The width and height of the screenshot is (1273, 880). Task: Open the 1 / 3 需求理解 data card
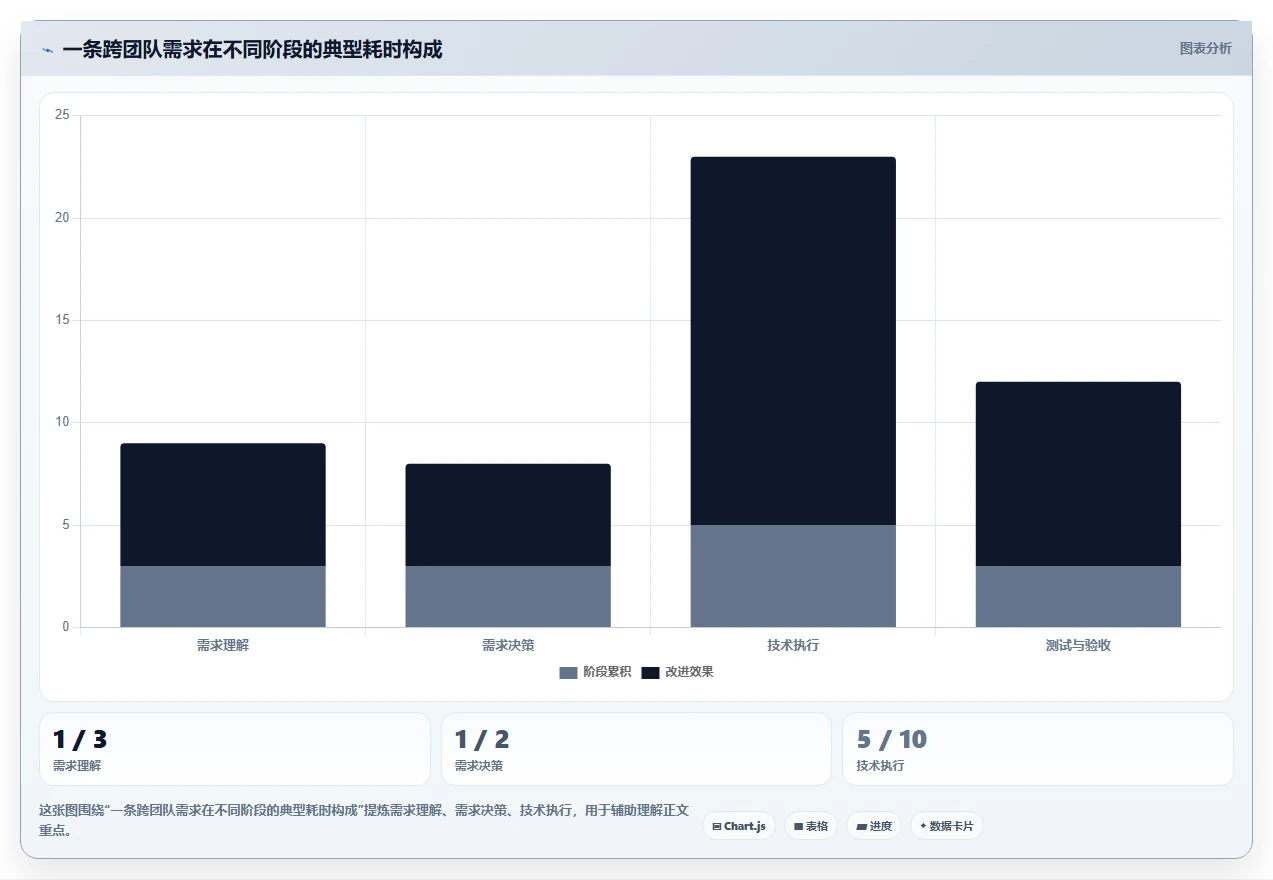[x=235, y=749]
